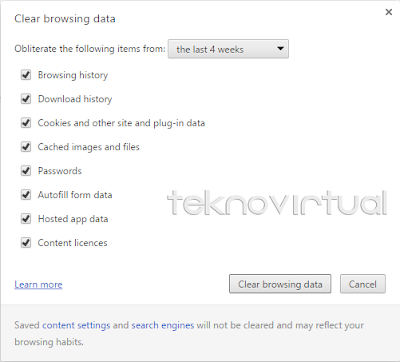Viewport: 400px width, 362px height.
Task: Click the 'Hosted app data' label text
Action: [73, 219]
